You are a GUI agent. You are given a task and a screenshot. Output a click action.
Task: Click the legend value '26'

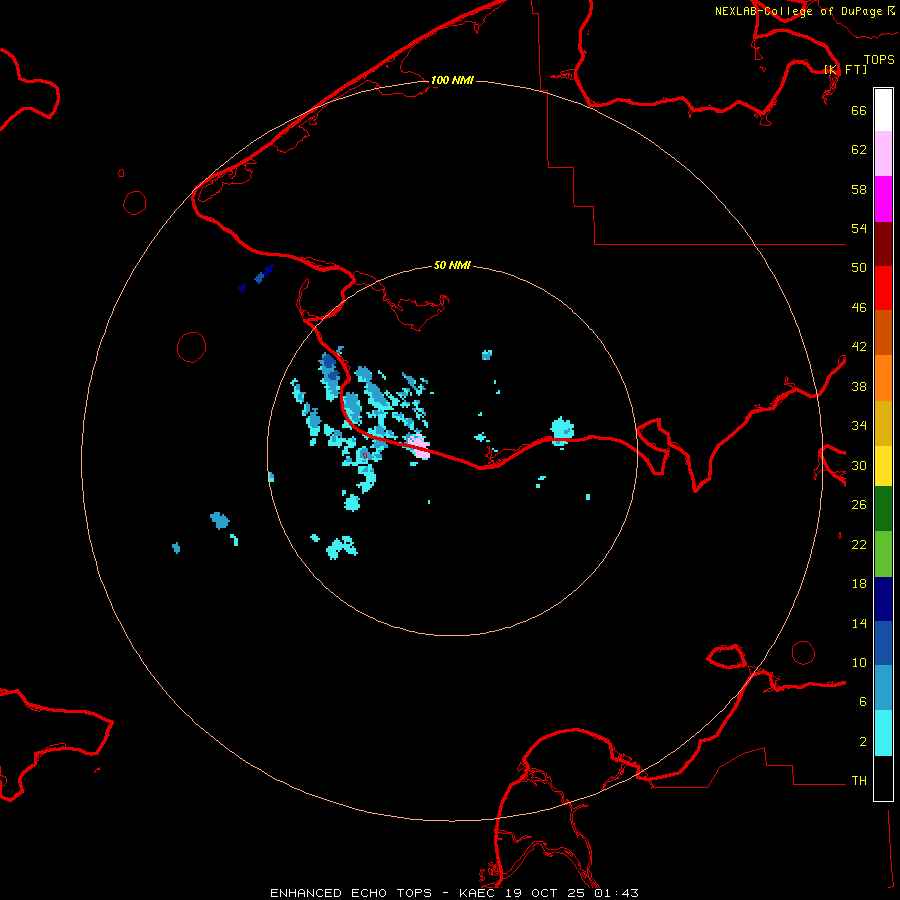pyautogui.click(x=859, y=505)
